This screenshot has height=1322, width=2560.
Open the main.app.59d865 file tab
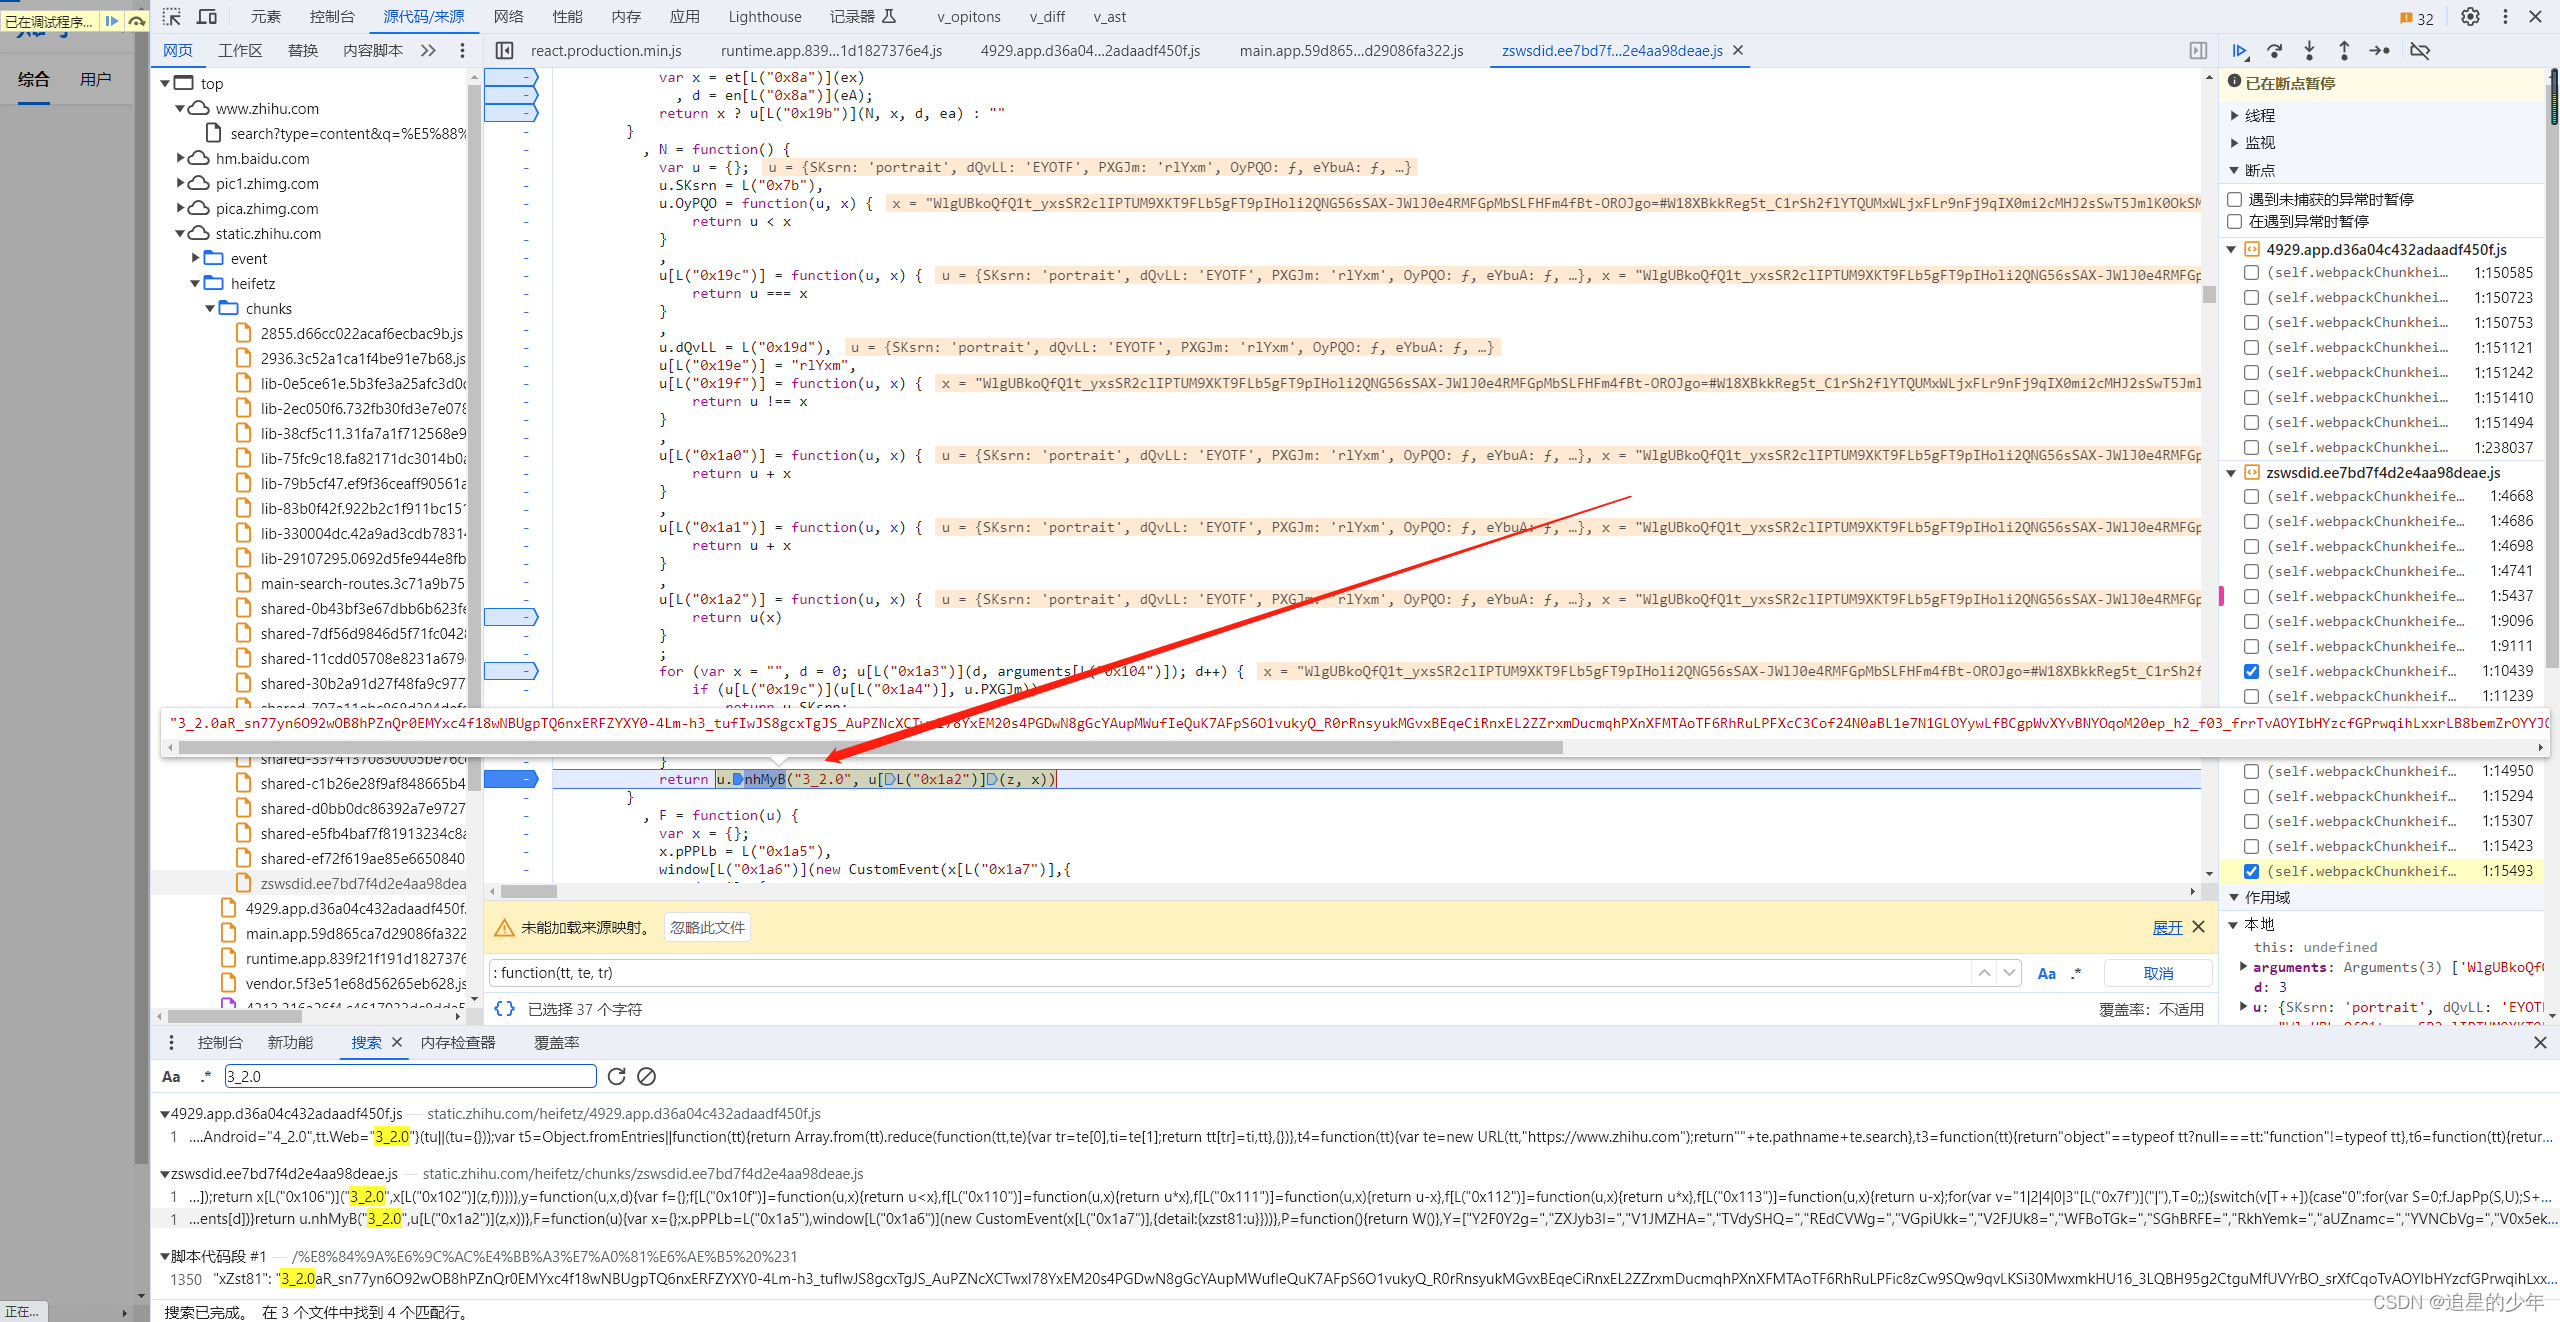[1351, 50]
